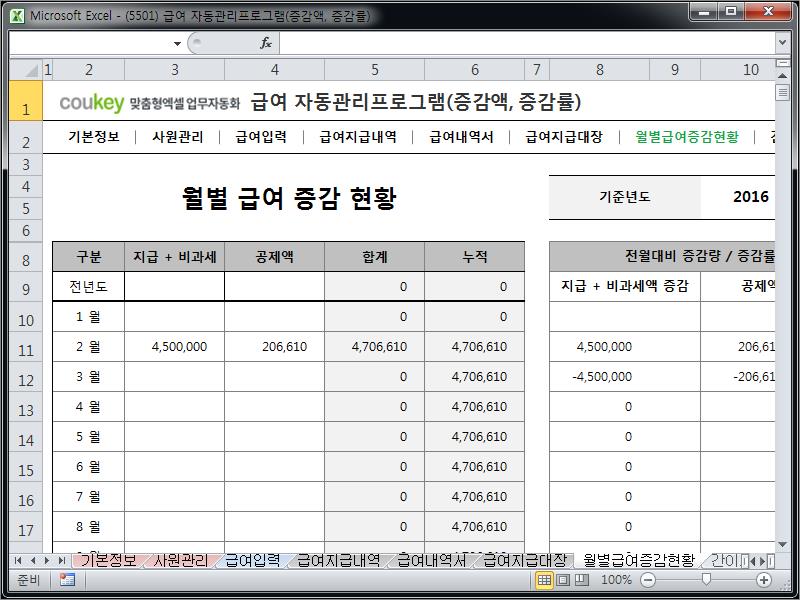
Task: Open the green 월별급여증감현황 navigation link
Action: pos(687,137)
